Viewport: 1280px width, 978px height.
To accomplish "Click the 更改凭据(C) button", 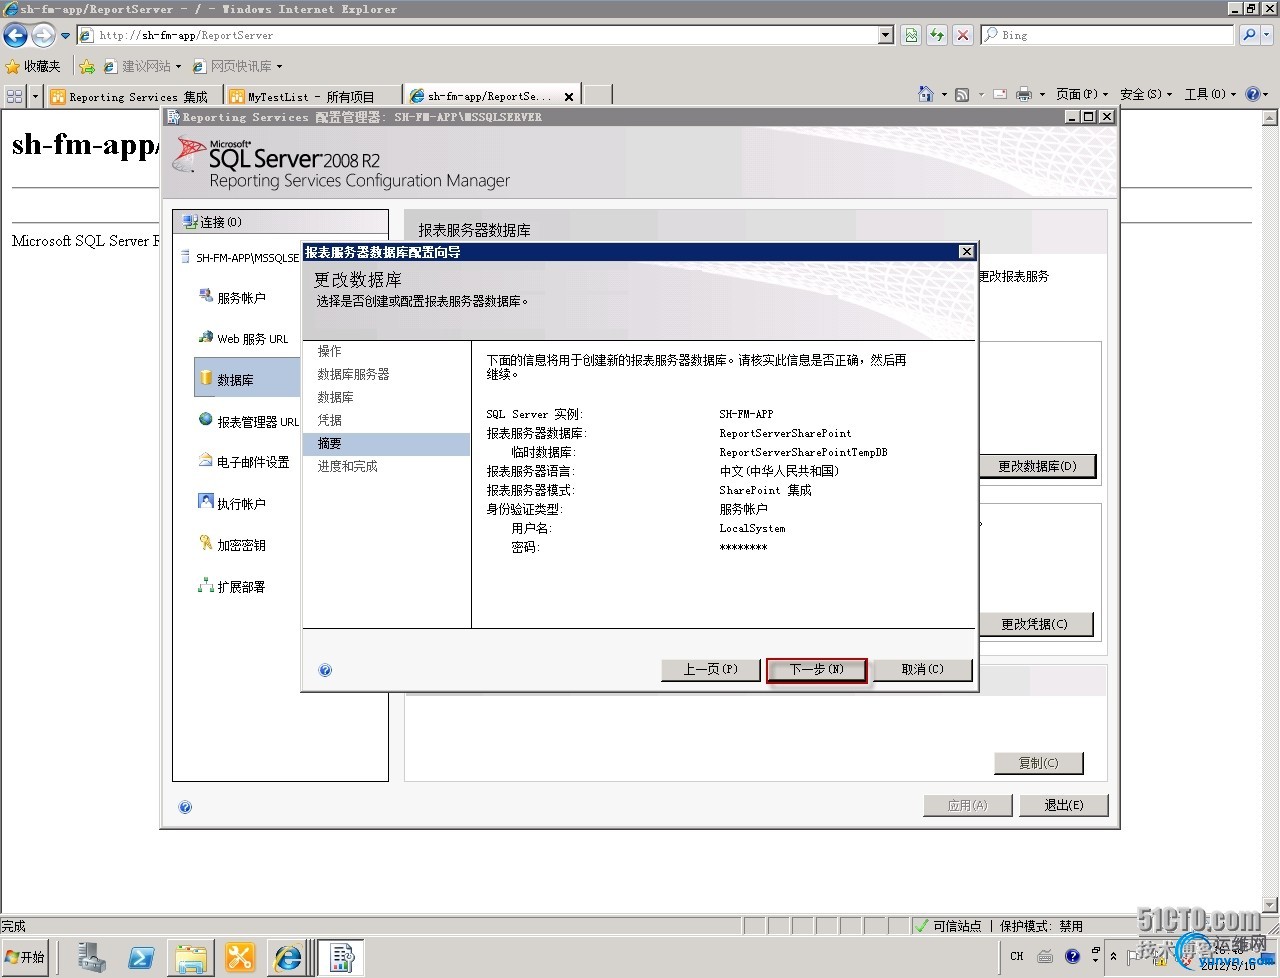I will point(1035,624).
